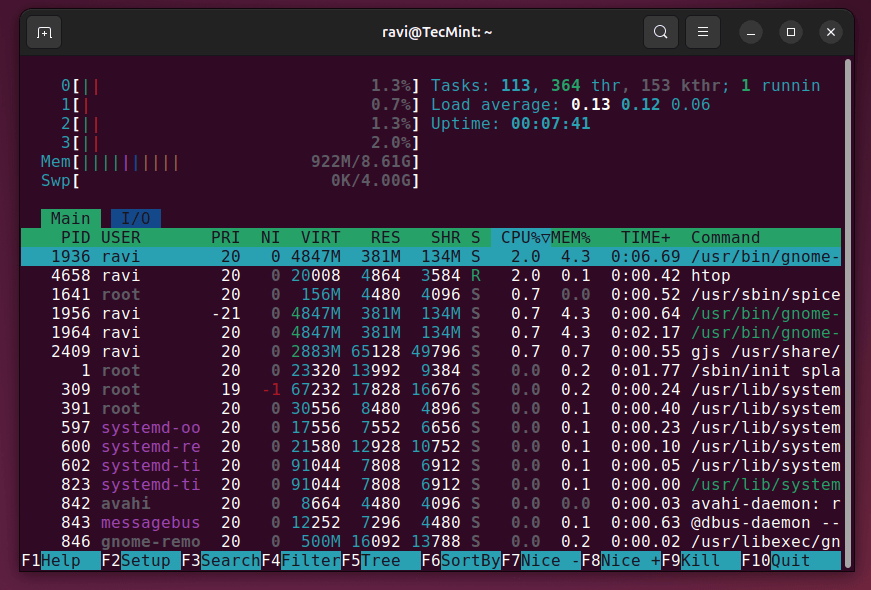
Task: Maximize the terminal window
Action: pyautogui.click(x=791, y=32)
